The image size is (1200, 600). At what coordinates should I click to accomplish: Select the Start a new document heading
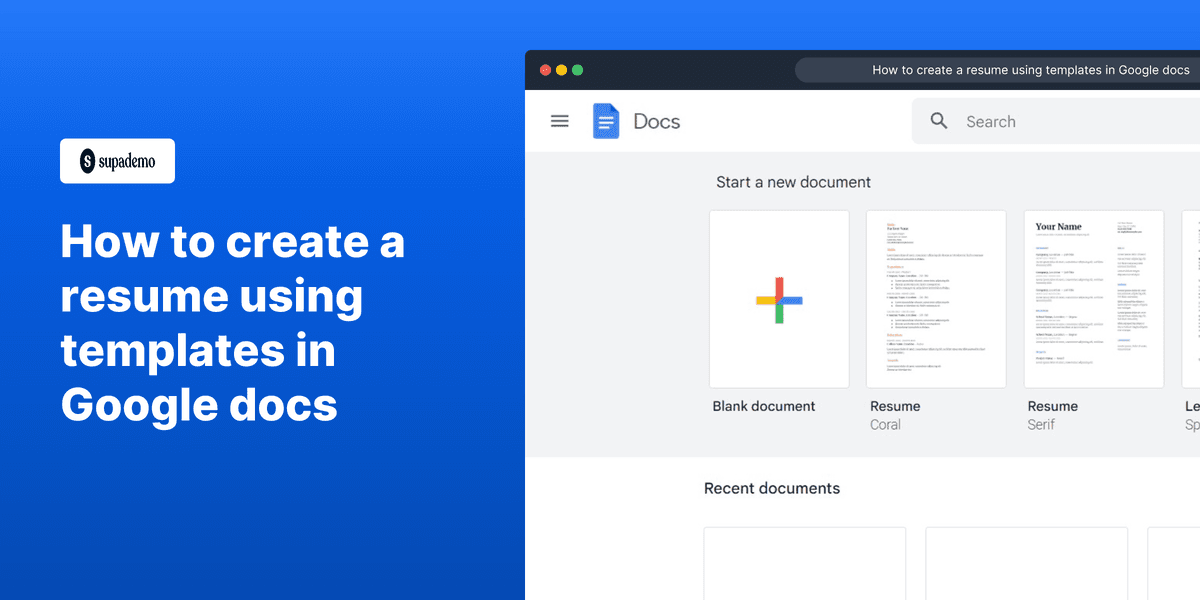(x=793, y=182)
